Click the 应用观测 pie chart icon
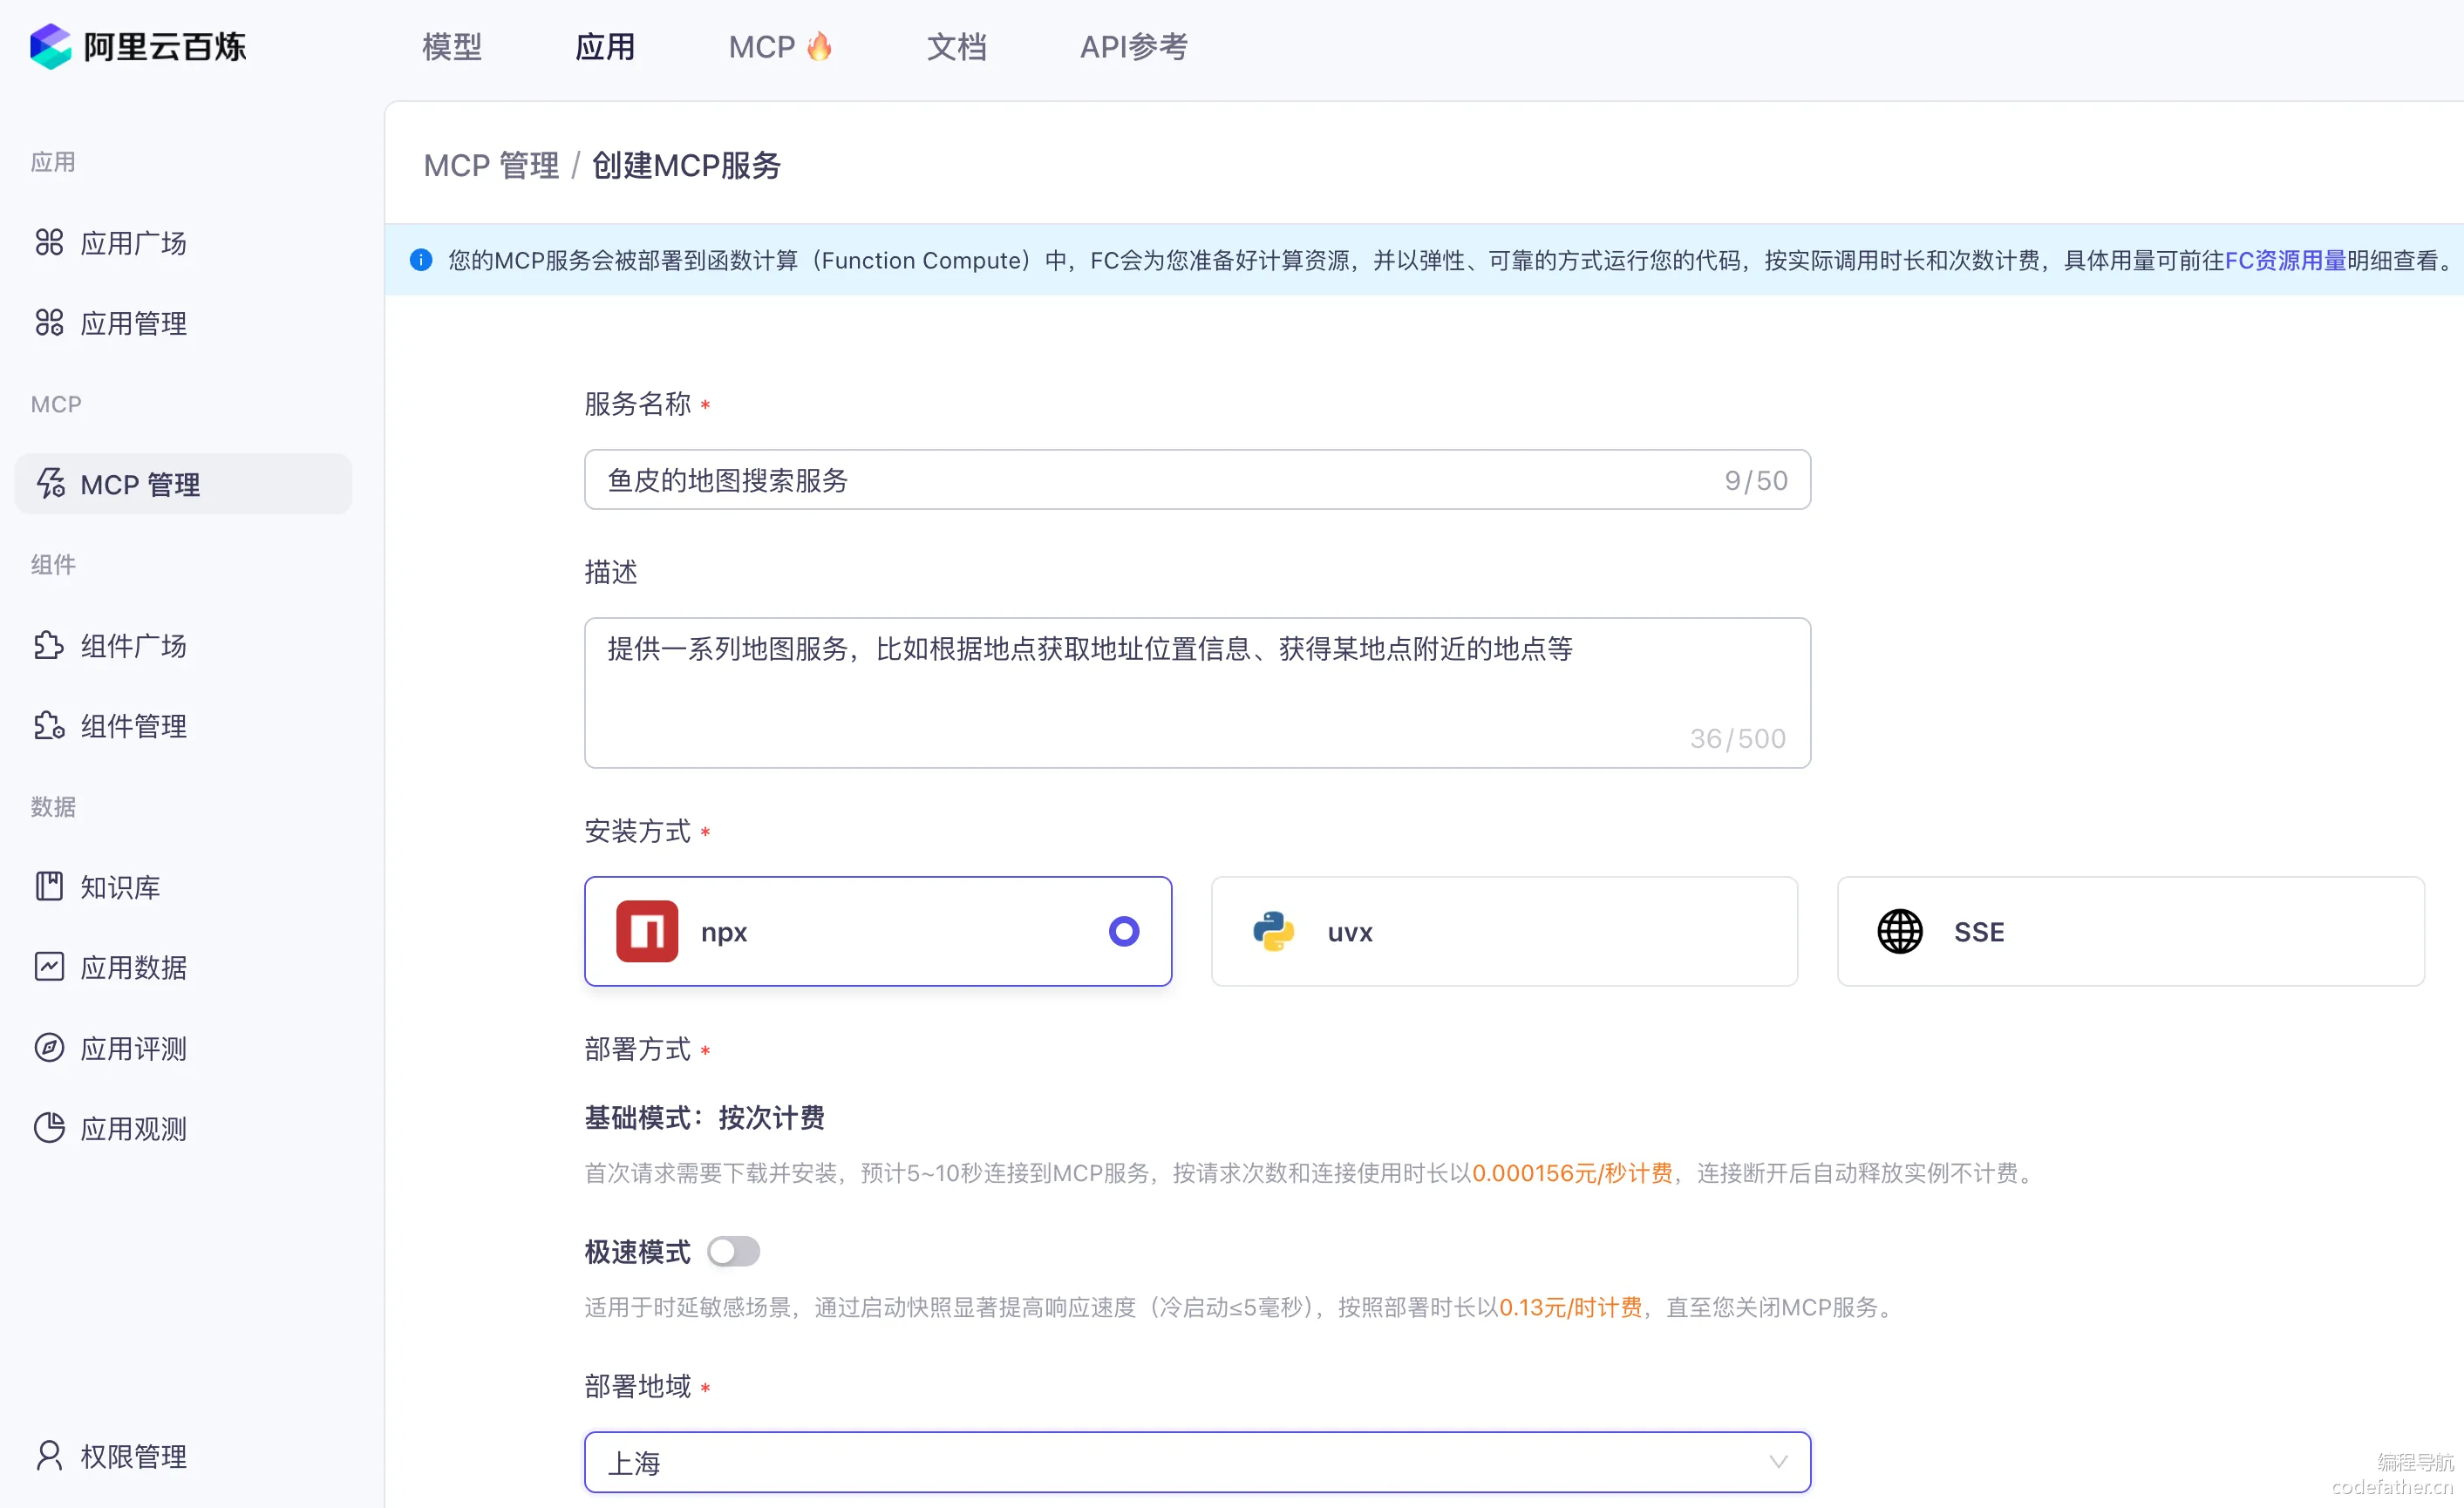2464x1508 pixels. tap(49, 1128)
